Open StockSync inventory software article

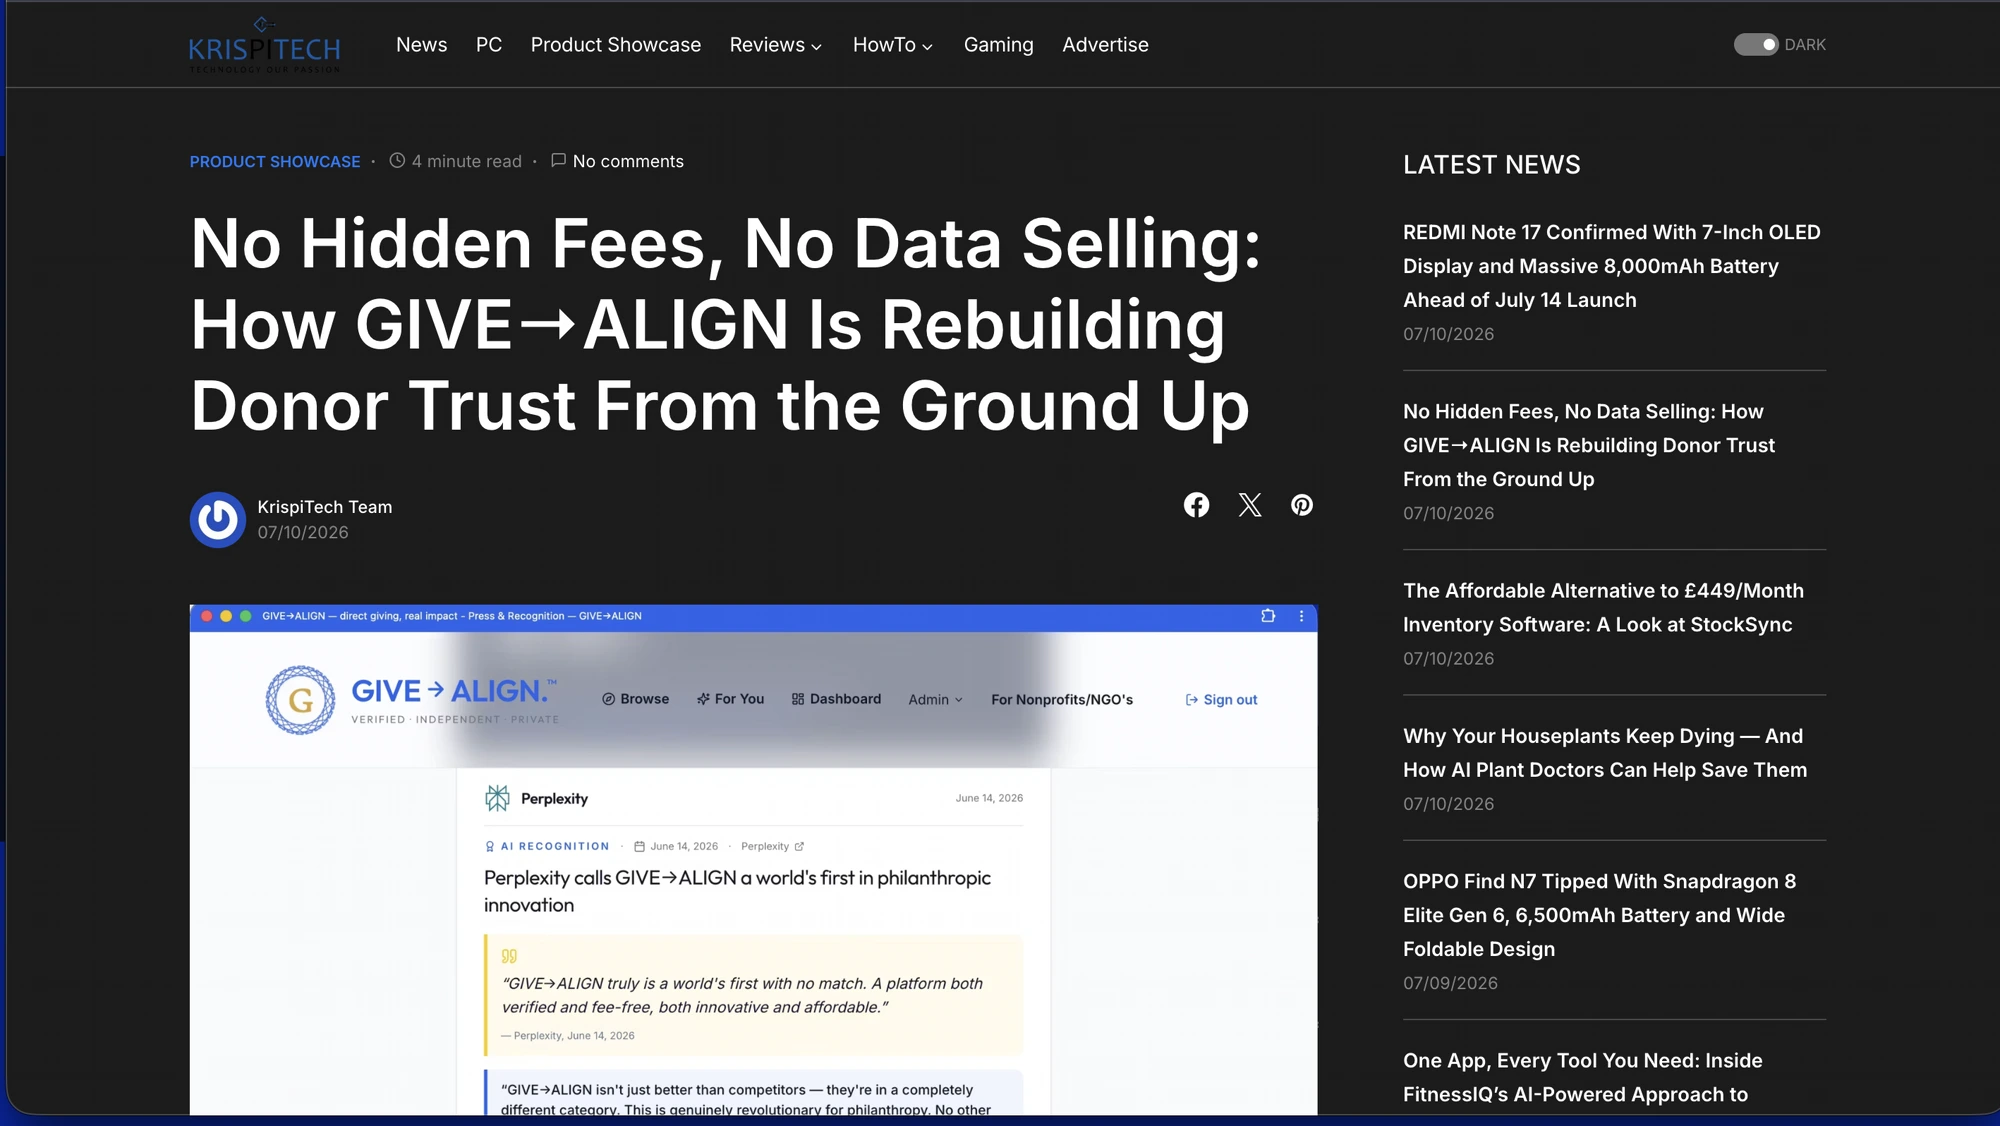pyautogui.click(x=1604, y=607)
